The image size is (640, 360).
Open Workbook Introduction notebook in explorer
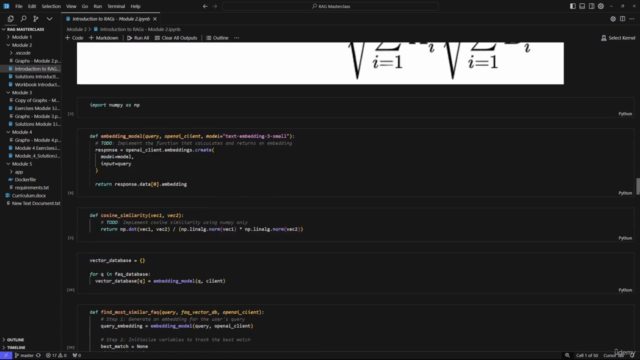37,84
